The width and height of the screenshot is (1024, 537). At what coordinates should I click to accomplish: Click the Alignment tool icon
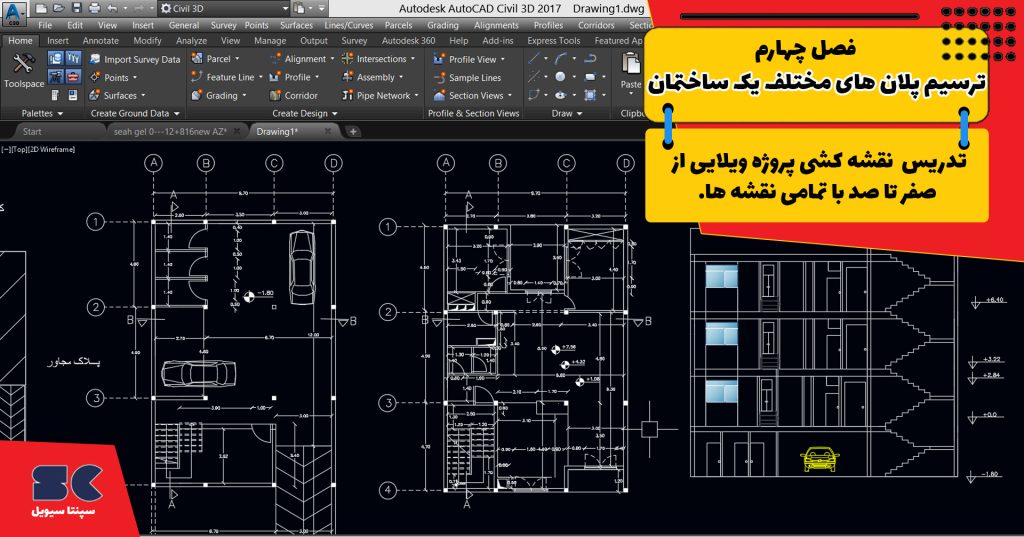275,58
